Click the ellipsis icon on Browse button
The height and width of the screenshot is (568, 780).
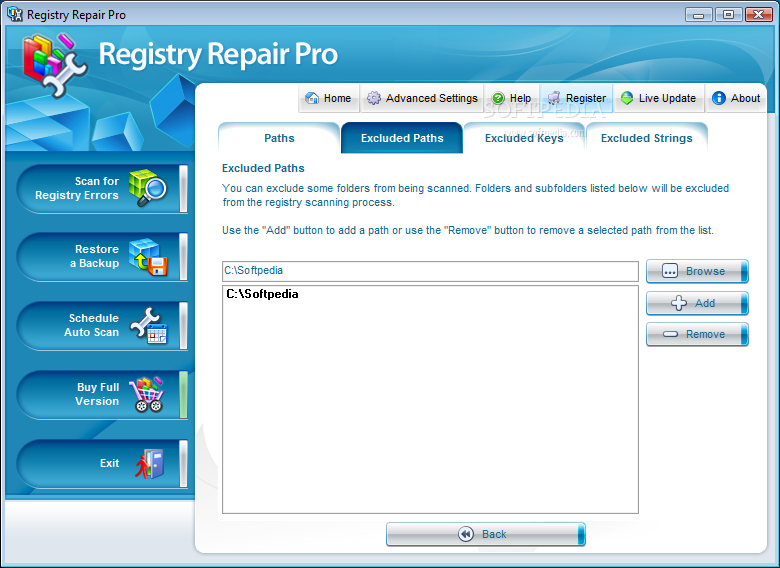[x=670, y=271]
